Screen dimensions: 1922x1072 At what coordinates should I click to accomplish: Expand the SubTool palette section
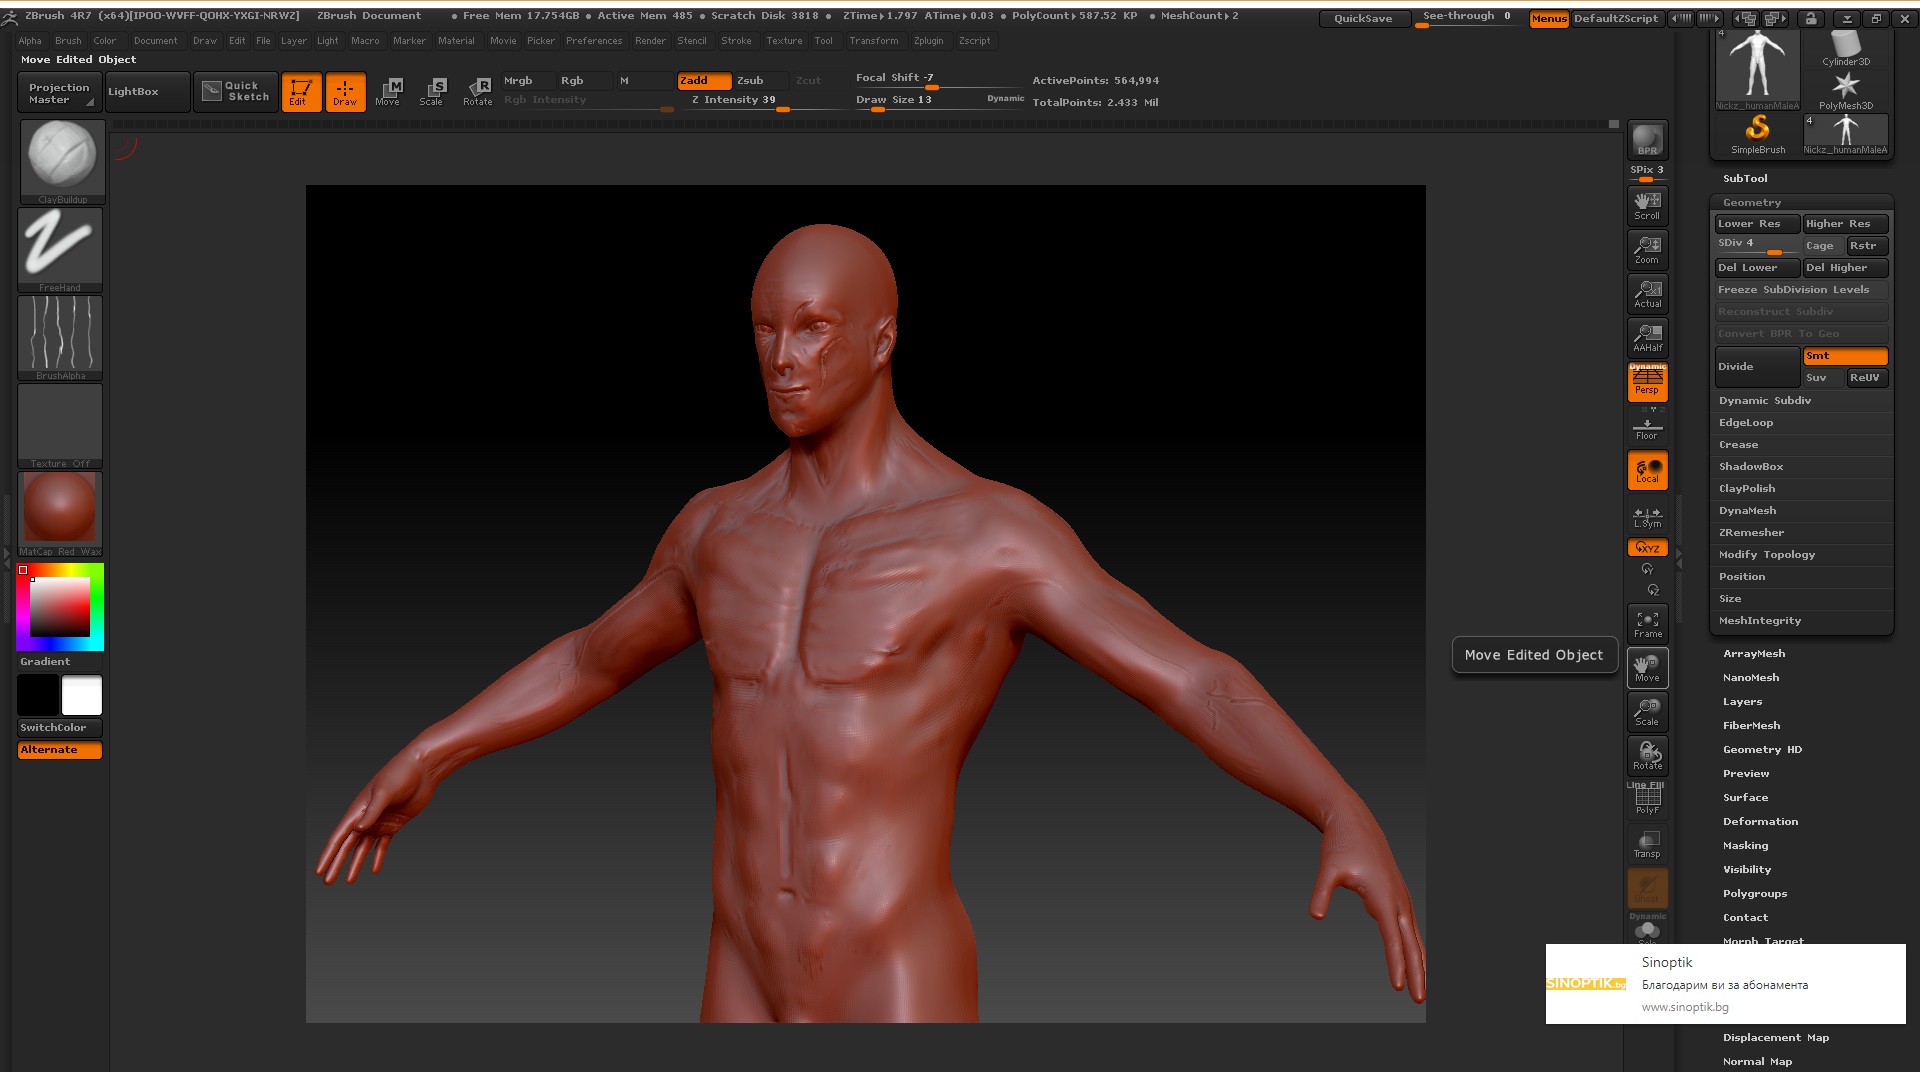coord(1745,179)
